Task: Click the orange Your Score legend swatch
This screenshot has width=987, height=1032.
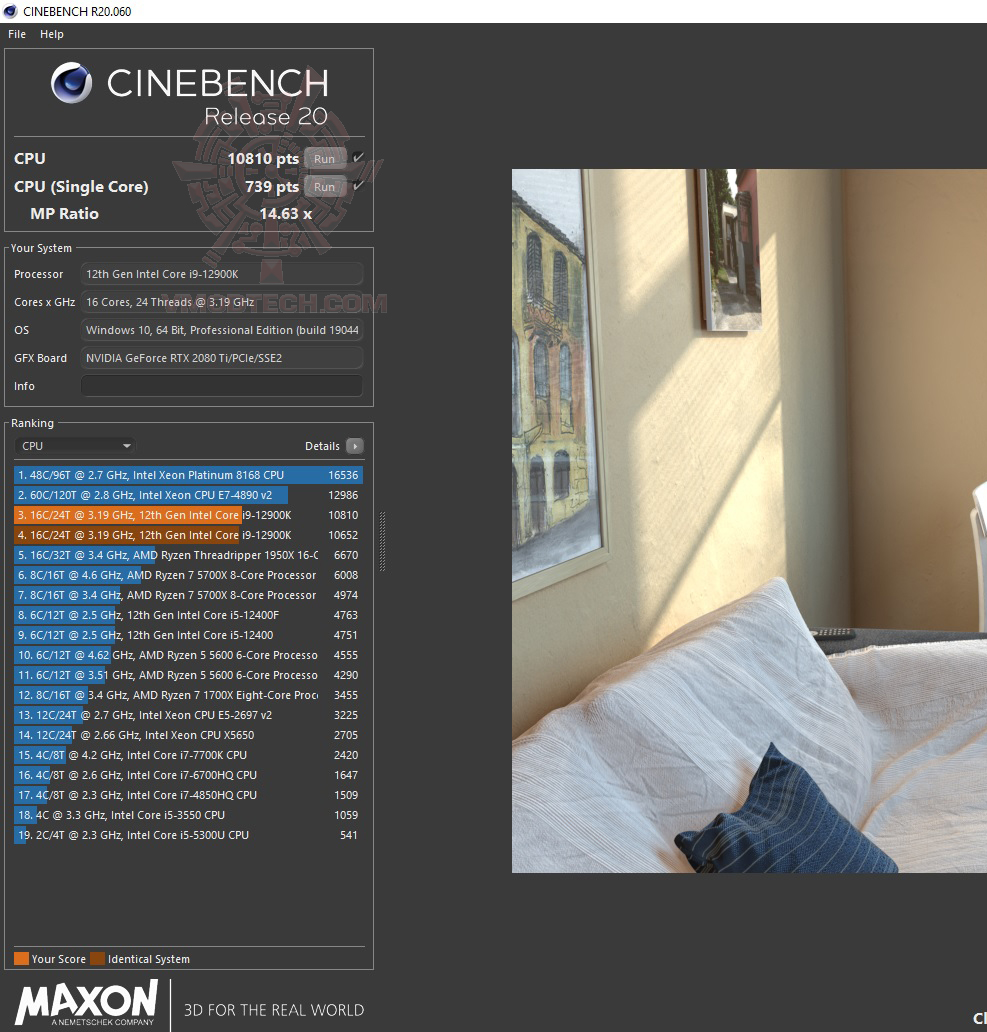Action: pos(21,959)
